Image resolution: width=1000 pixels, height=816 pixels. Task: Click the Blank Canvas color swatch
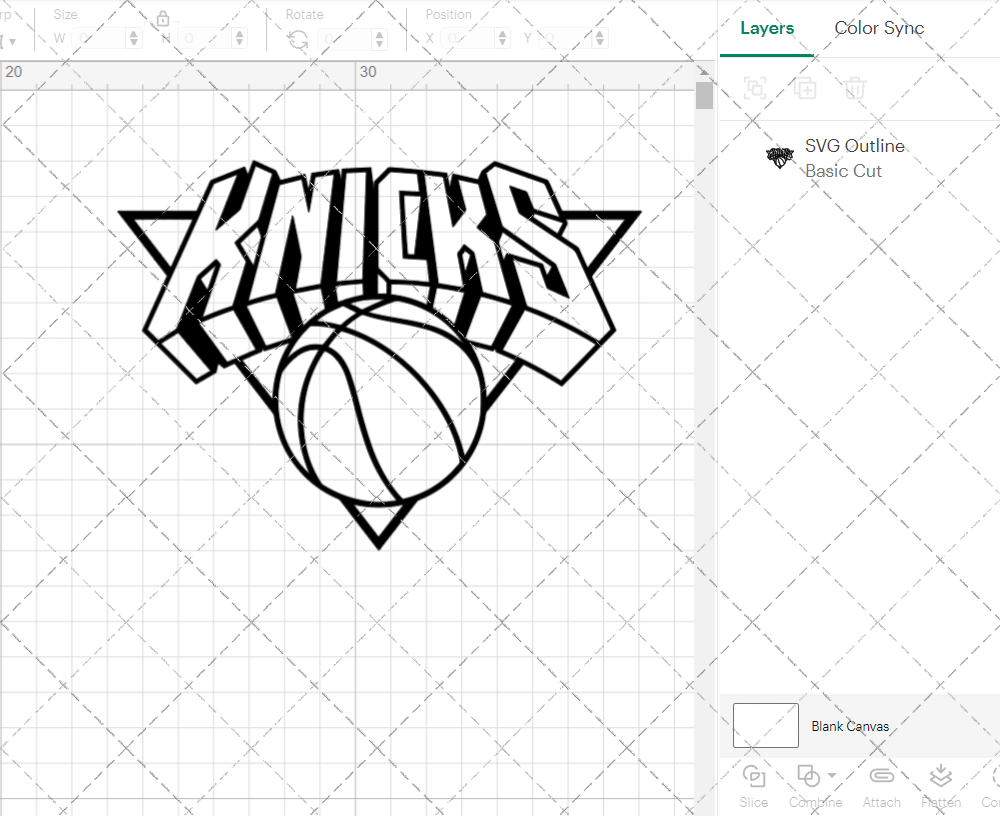tap(765, 725)
